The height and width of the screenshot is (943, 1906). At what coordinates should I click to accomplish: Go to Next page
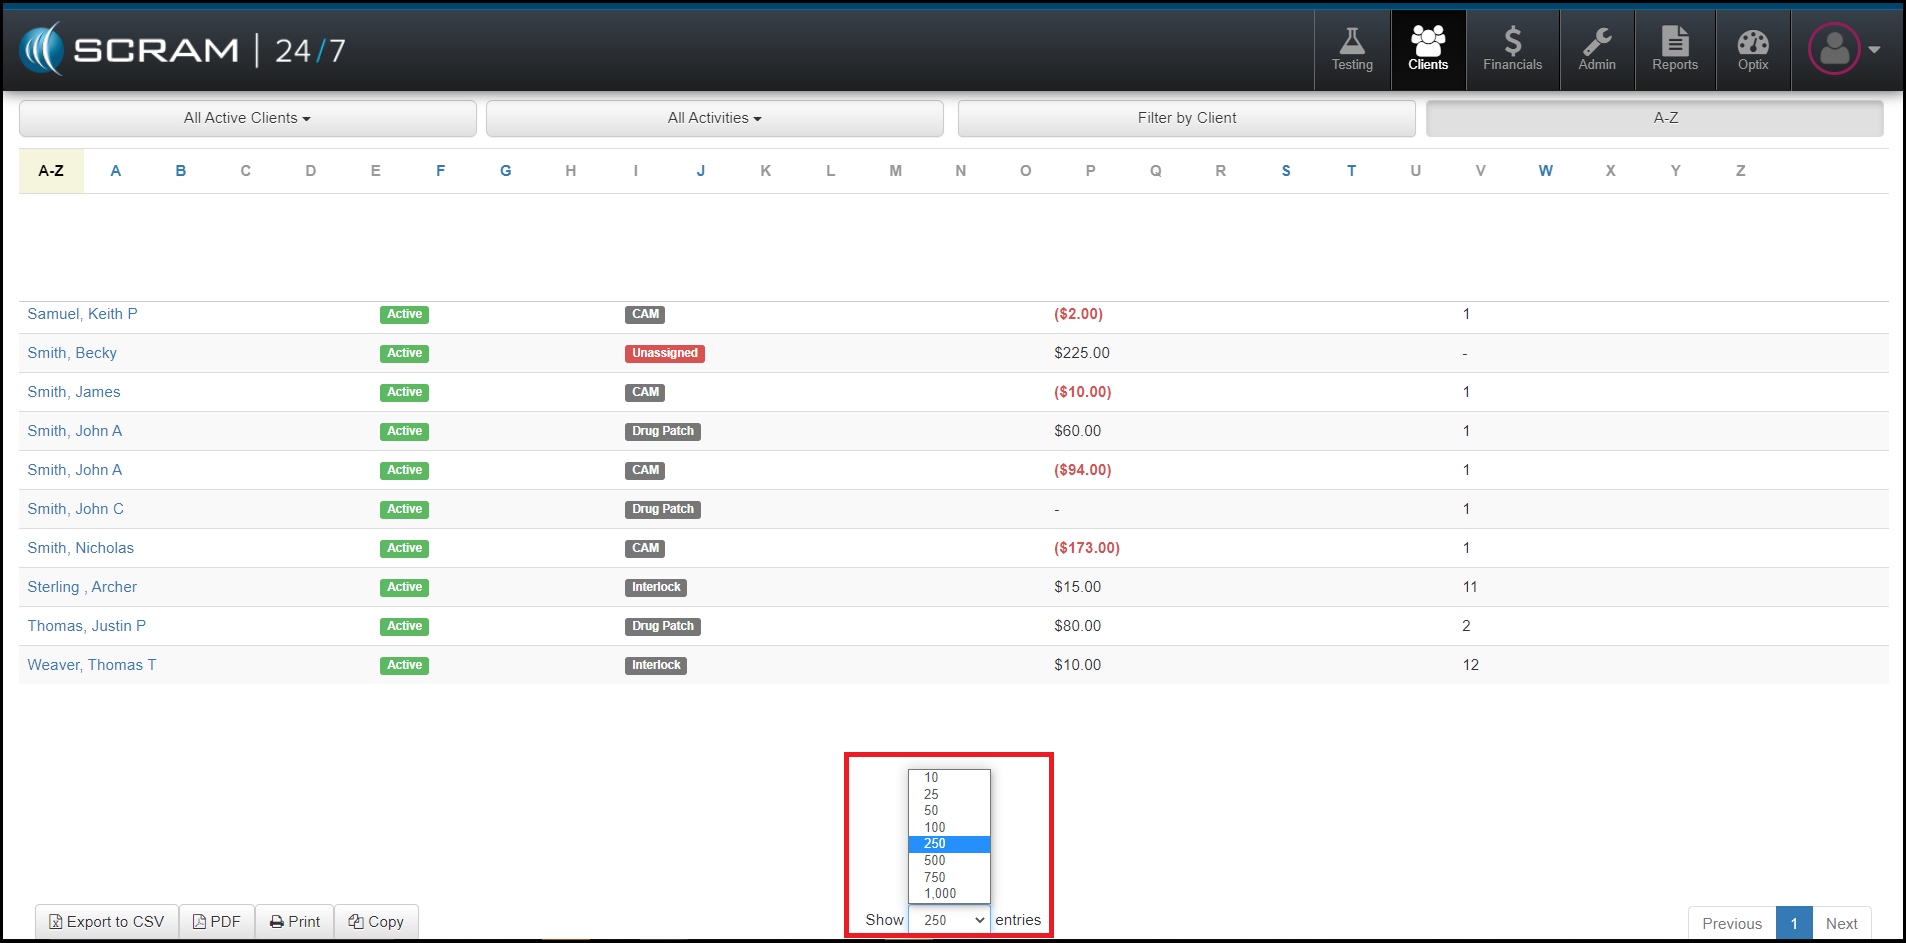click(1840, 924)
